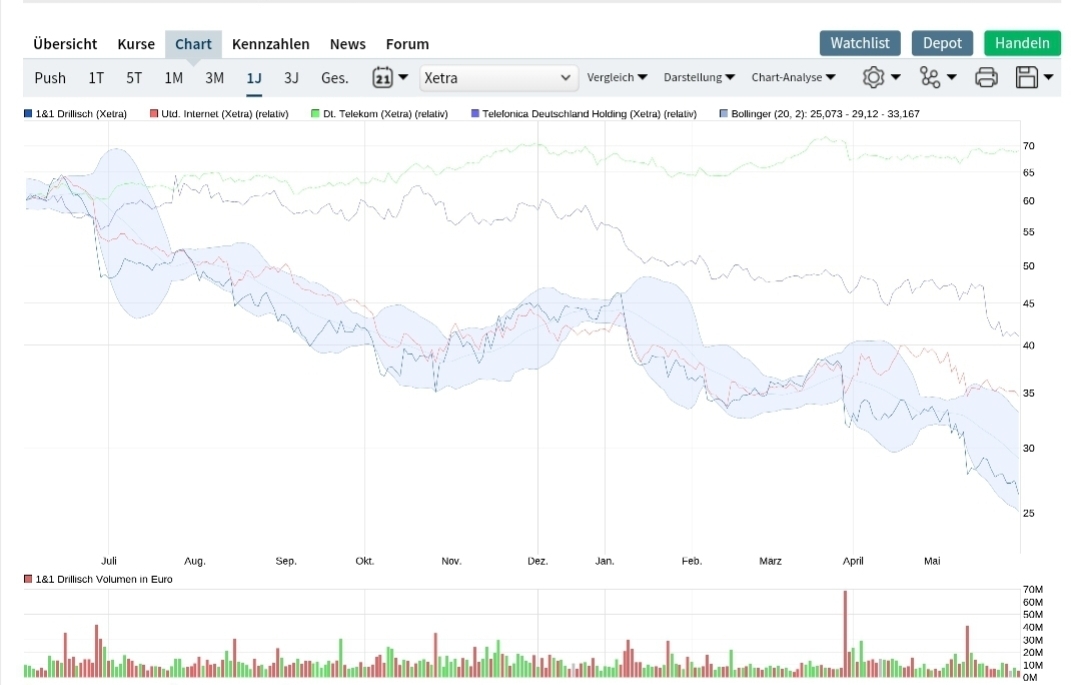Image resolution: width=1071 pixels, height=685 pixels.
Task: Switch to the News tab
Action: pos(348,44)
